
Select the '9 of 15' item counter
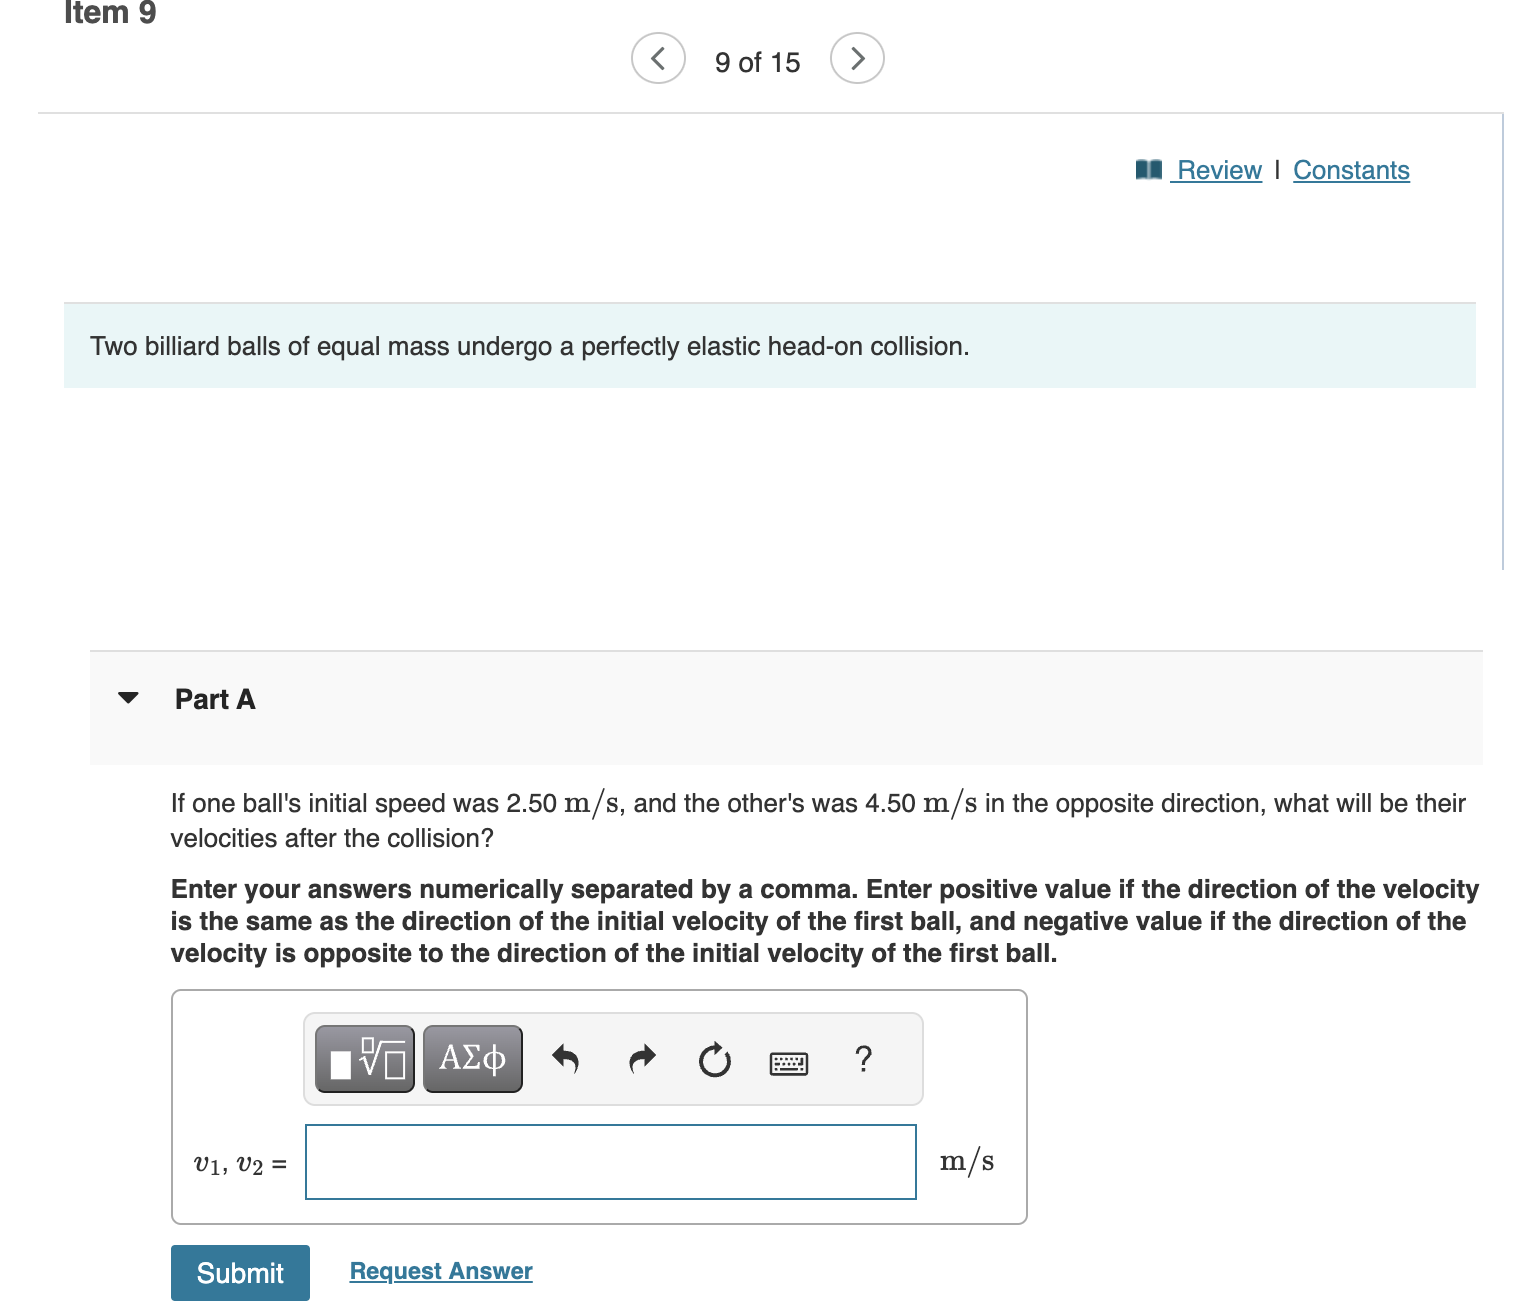pos(757,62)
